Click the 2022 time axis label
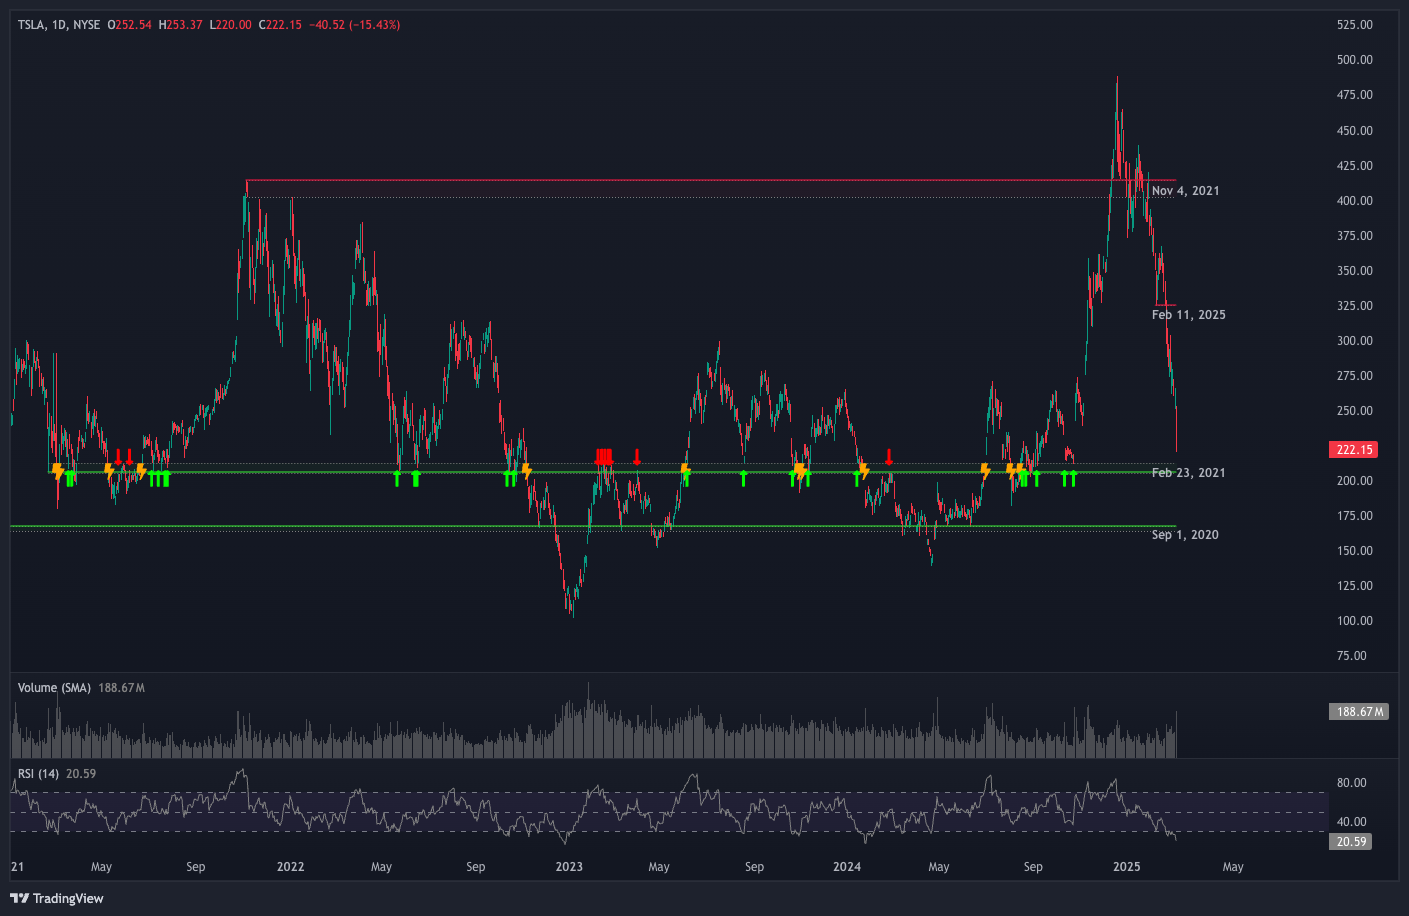 [x=291, y=867]
